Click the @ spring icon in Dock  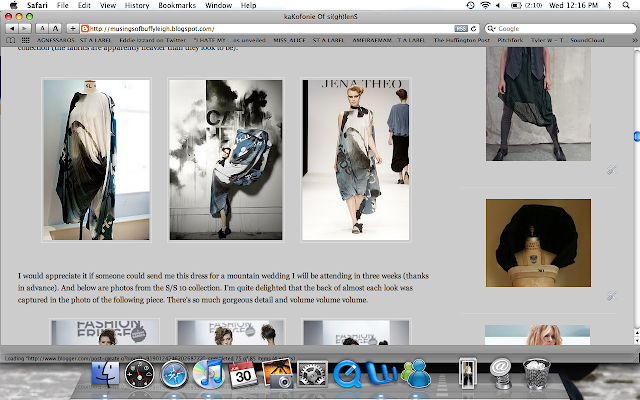(x=501, y=373)
